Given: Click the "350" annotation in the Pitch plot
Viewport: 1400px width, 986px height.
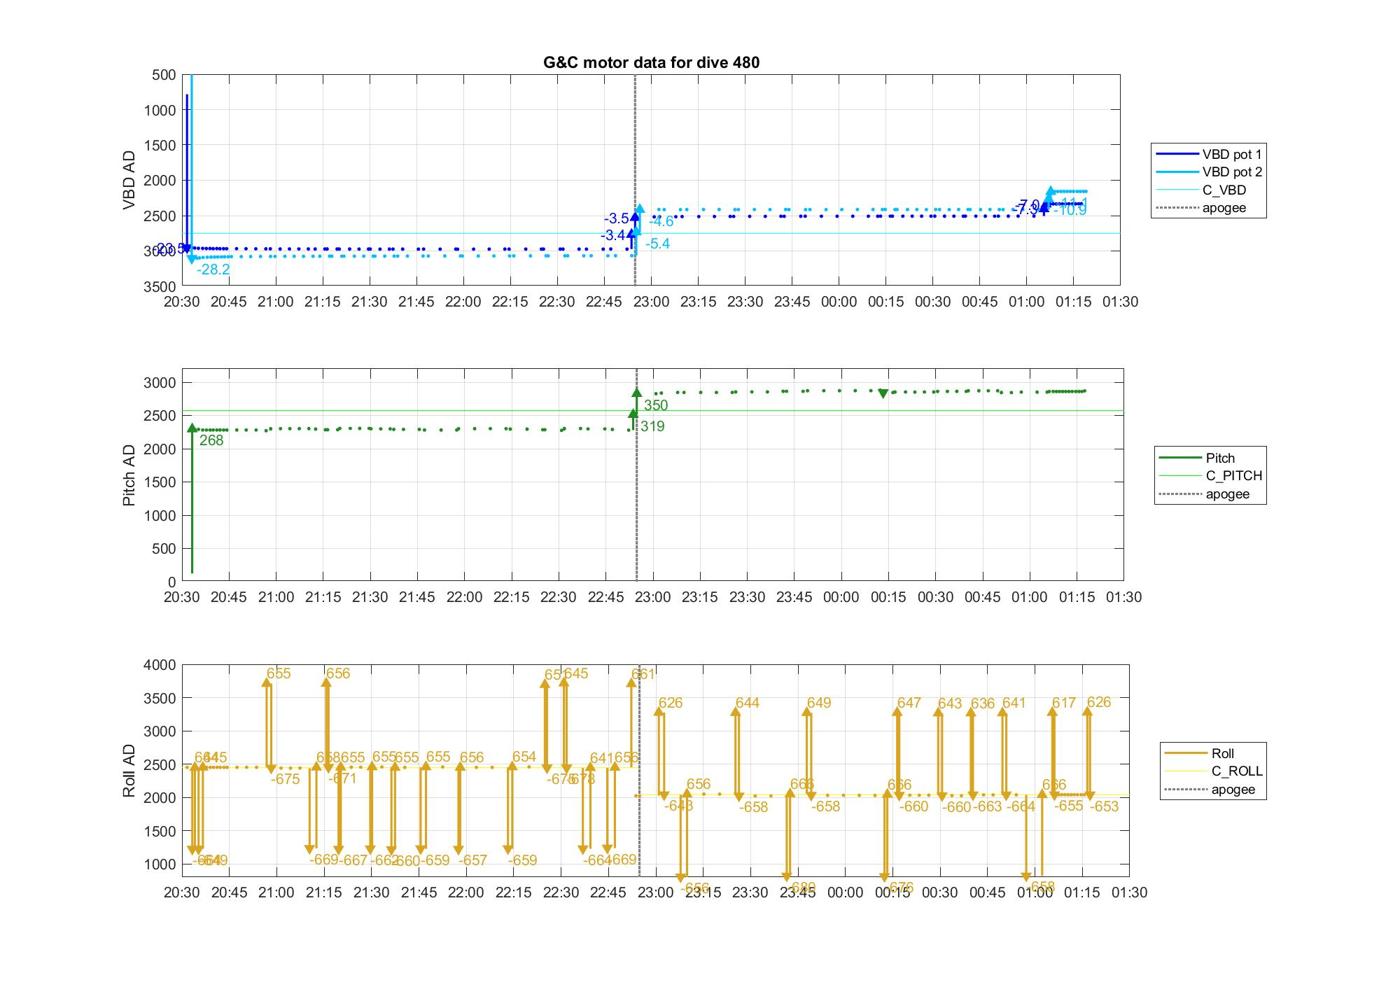Looking at the screenshot, I should tap(656, 406).
